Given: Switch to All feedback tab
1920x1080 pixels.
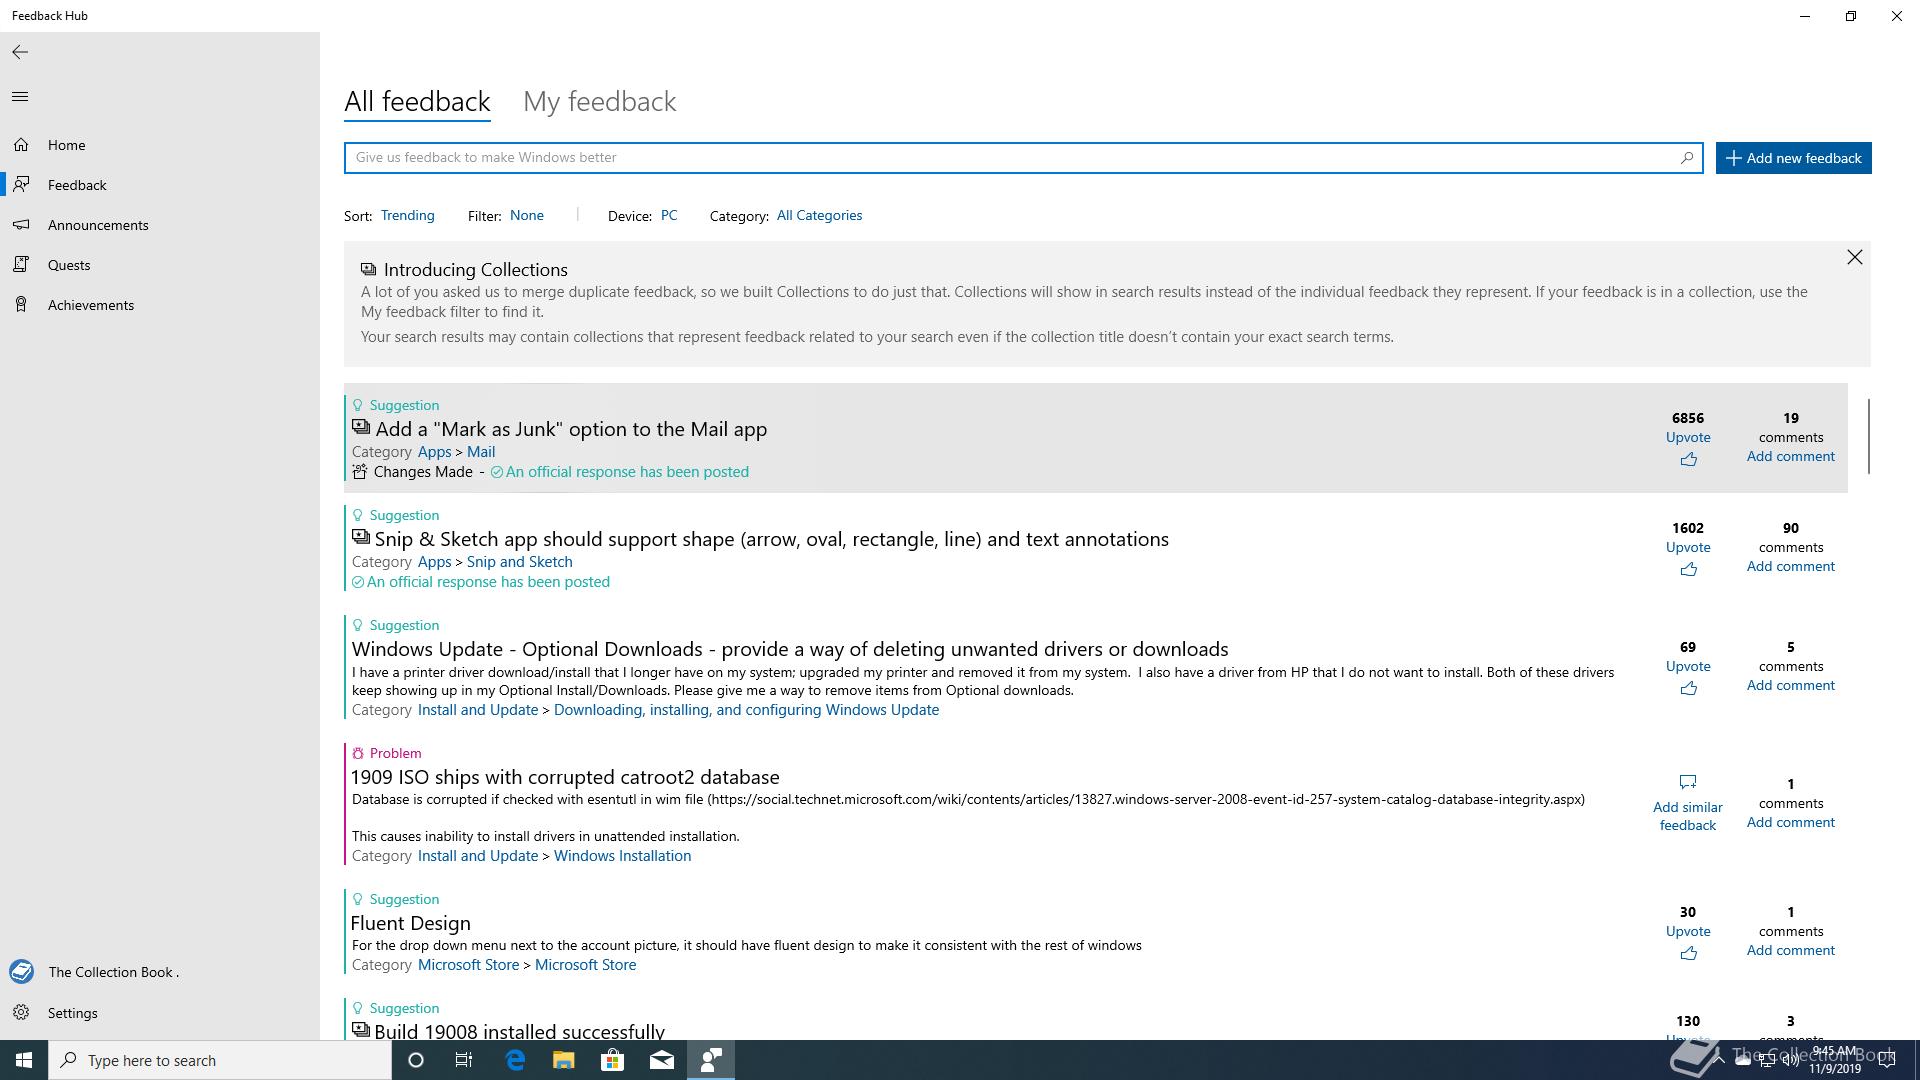Looking at the screenshot, I should coord(417,102).
